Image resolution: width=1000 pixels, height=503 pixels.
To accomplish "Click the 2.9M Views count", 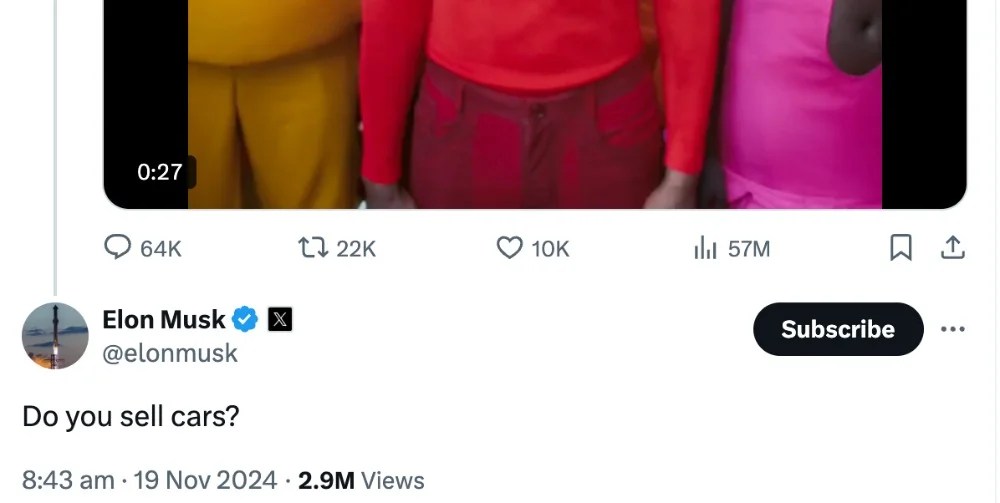I will (361, 481).
